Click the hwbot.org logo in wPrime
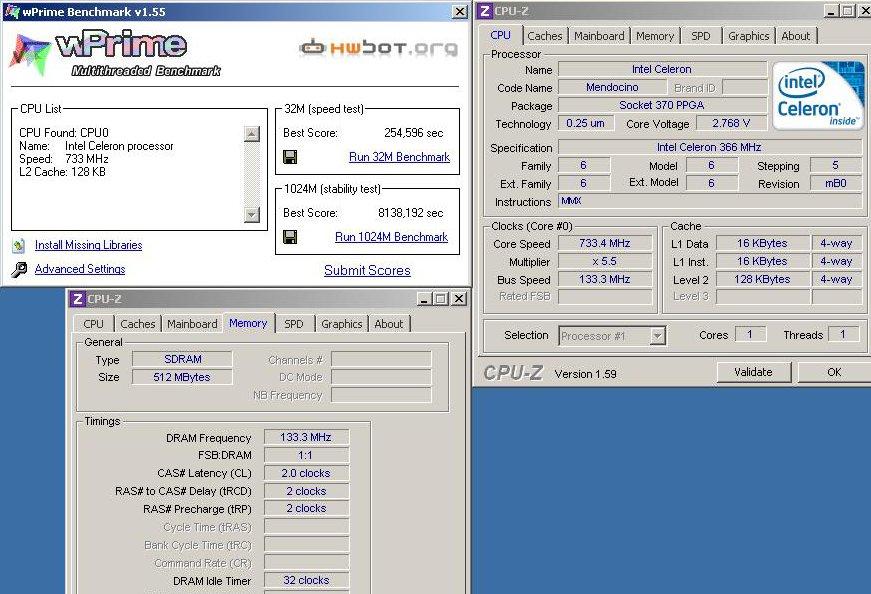The height and width of the screenshot is (594, 871). (x=379, y=48)
